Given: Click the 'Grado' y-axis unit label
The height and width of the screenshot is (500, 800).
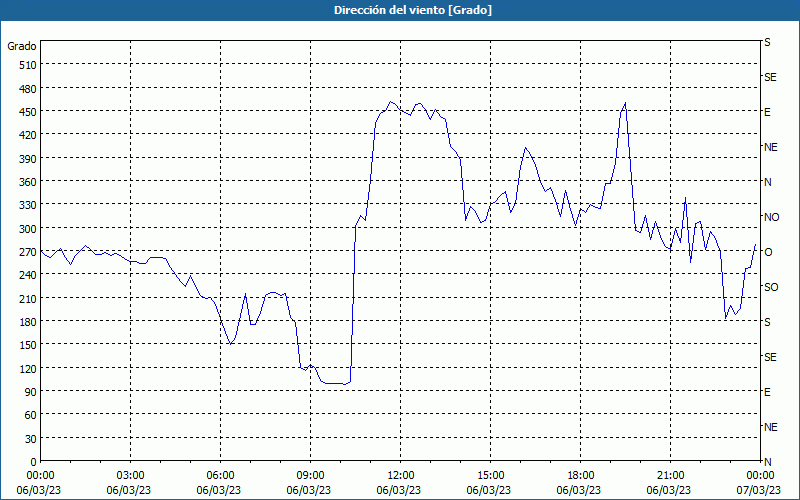Looking at the screenshot, I should point(22,46).
